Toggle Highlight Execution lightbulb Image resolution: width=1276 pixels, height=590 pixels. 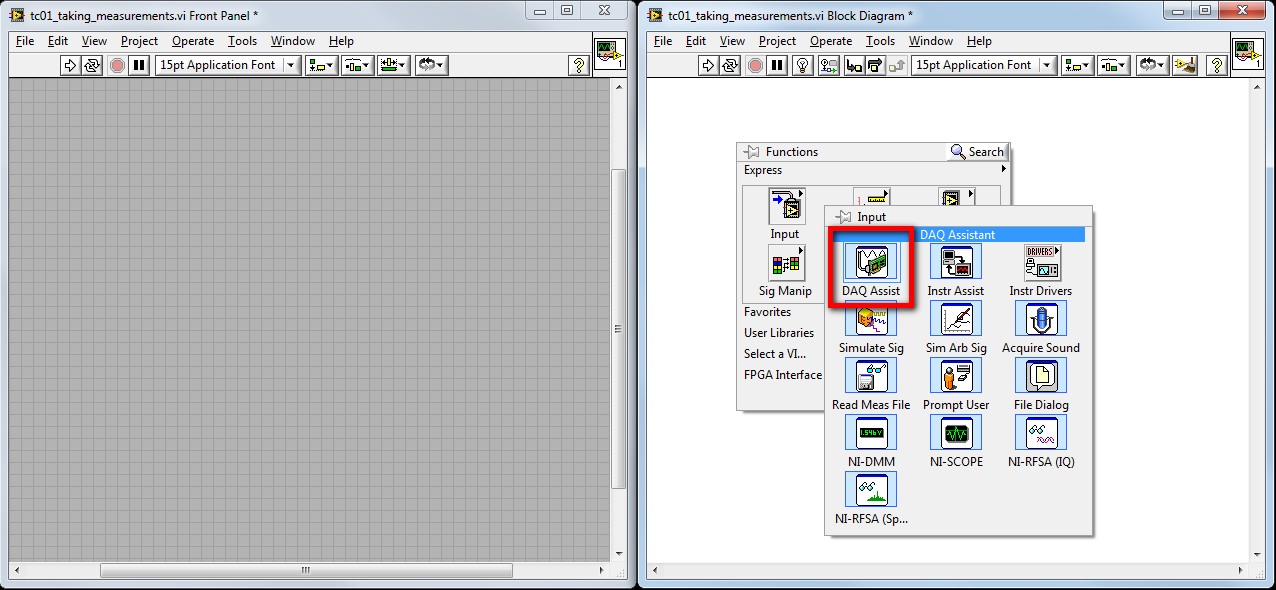pos(802,65)
